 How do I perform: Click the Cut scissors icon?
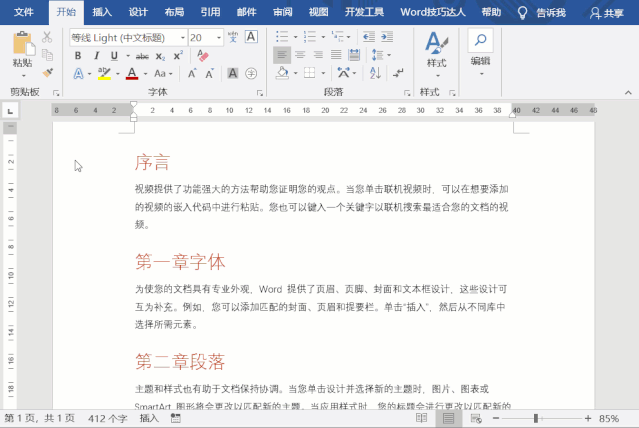[x=47, y=37]
